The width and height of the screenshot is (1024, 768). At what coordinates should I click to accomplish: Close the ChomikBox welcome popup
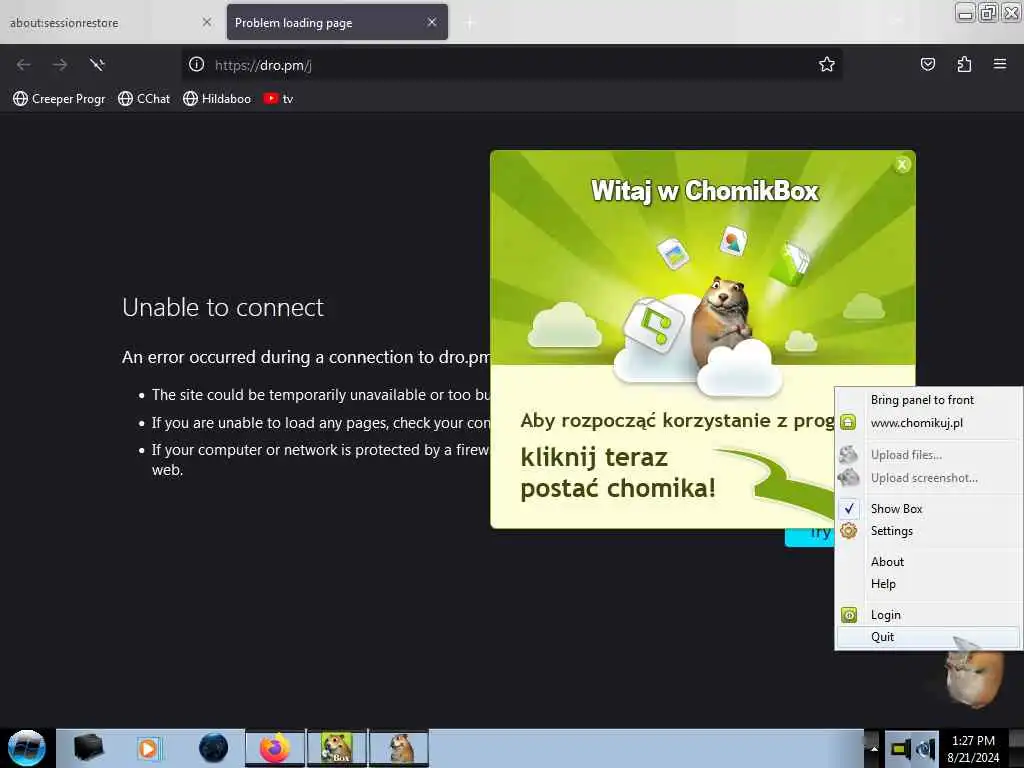[902, 165]
